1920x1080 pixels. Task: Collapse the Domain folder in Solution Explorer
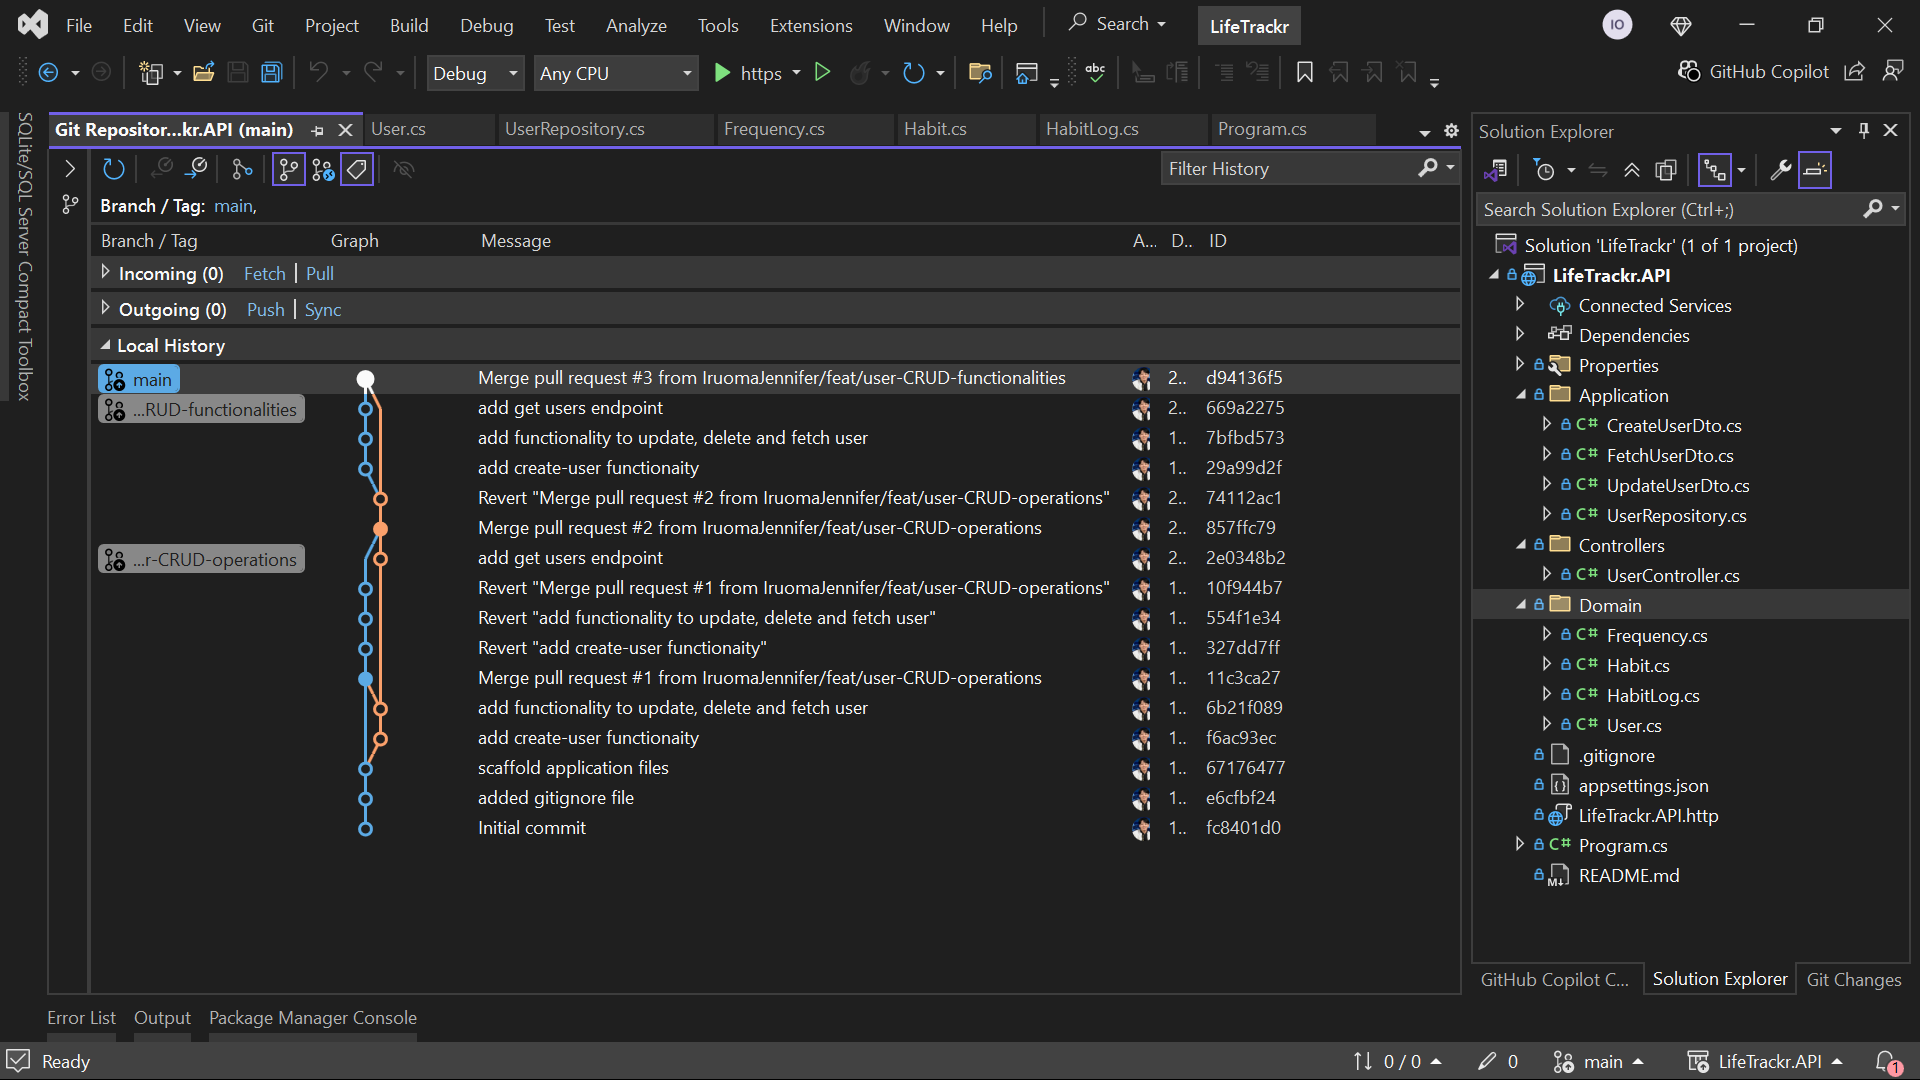point(1521,605)
